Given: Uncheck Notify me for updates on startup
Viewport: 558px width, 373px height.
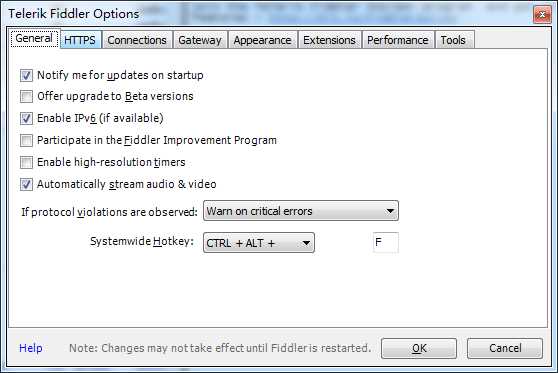Looking at the screenshot, I should (x=26, y=75).
